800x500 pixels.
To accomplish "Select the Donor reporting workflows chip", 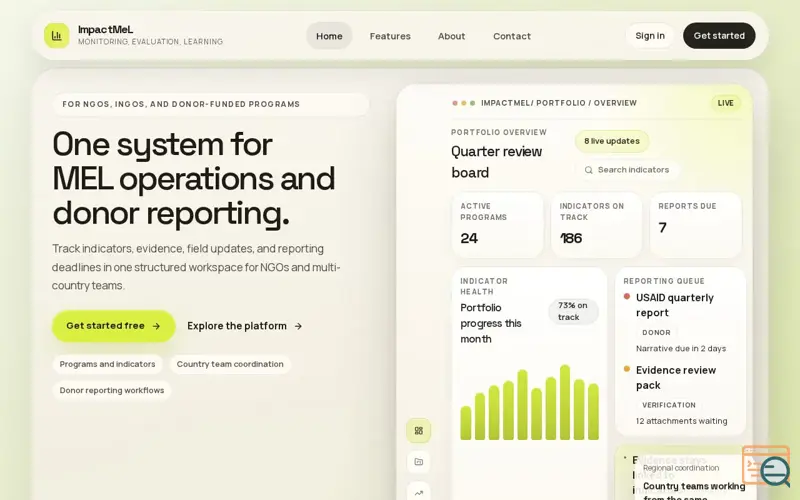I will [x=112, y=390].
